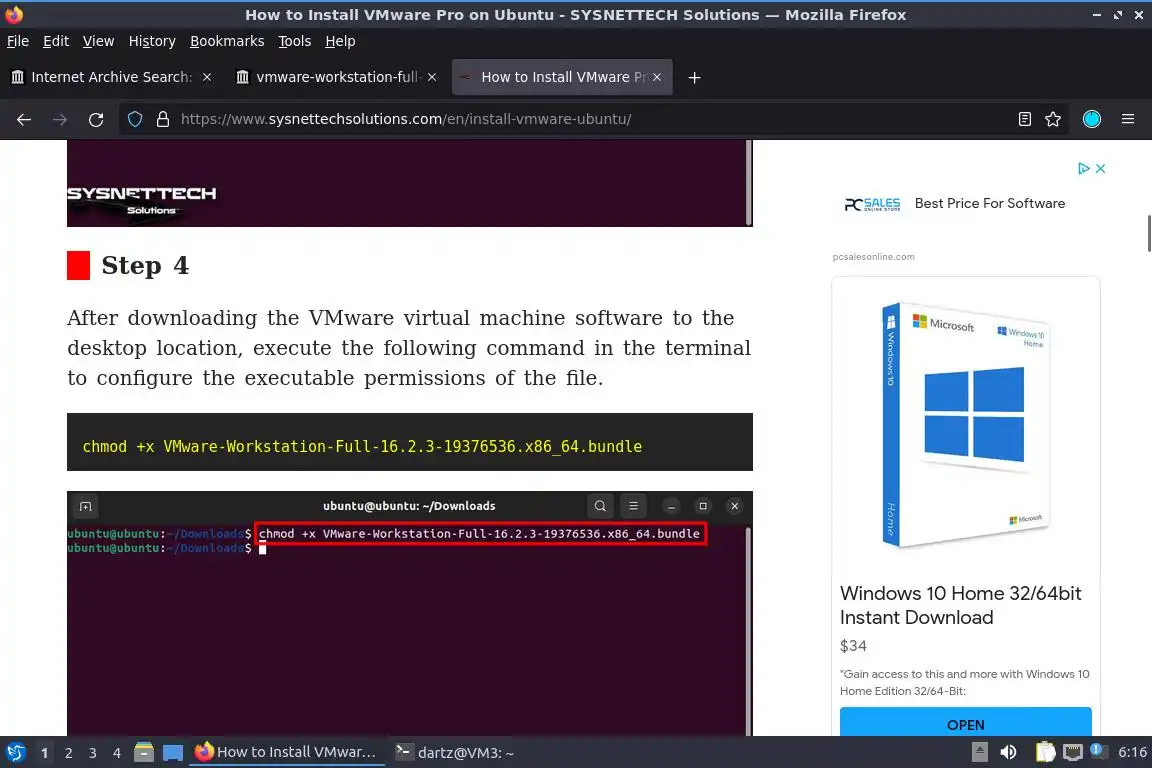Click the removable media eject tray icon
Screen dimensions: 1152x768
[979, 752]
